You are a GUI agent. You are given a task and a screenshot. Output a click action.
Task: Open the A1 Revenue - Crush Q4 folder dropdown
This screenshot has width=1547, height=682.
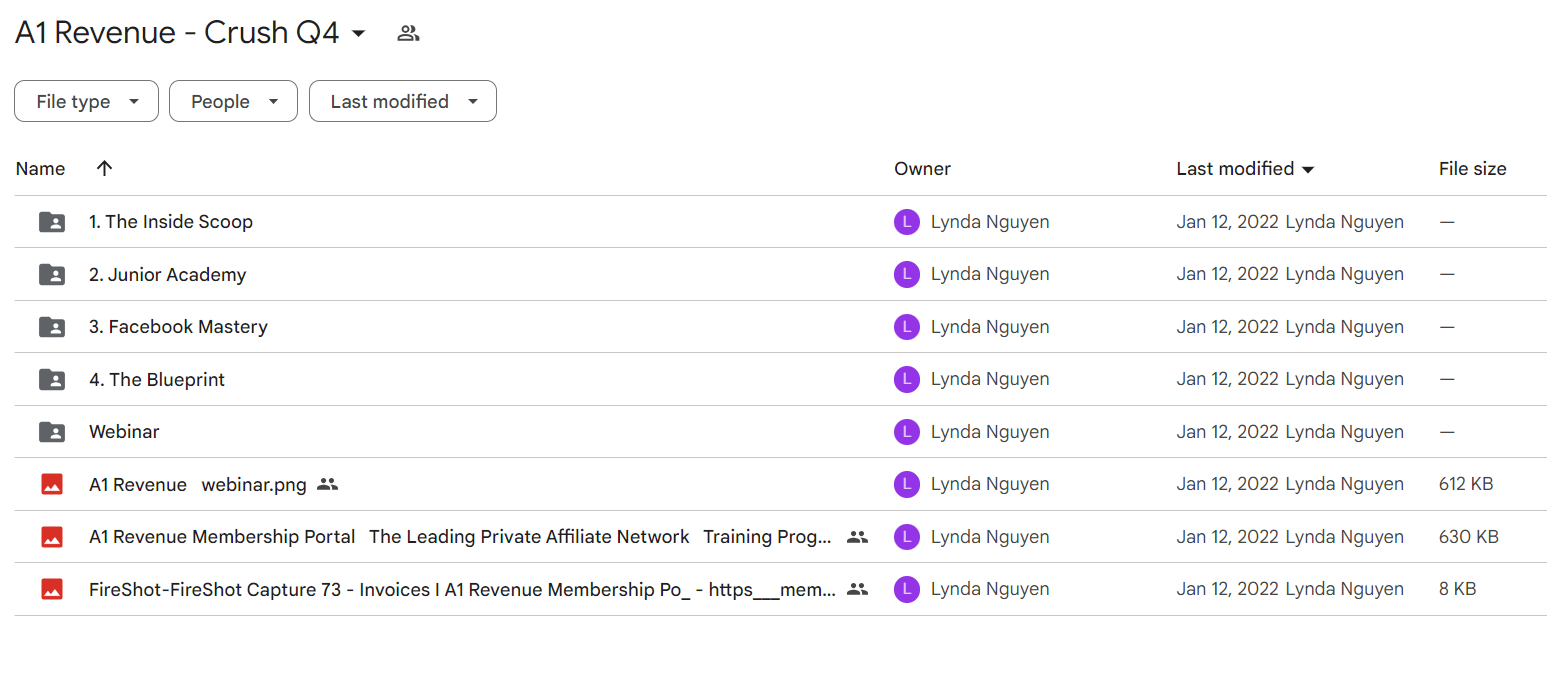[358, 33]
